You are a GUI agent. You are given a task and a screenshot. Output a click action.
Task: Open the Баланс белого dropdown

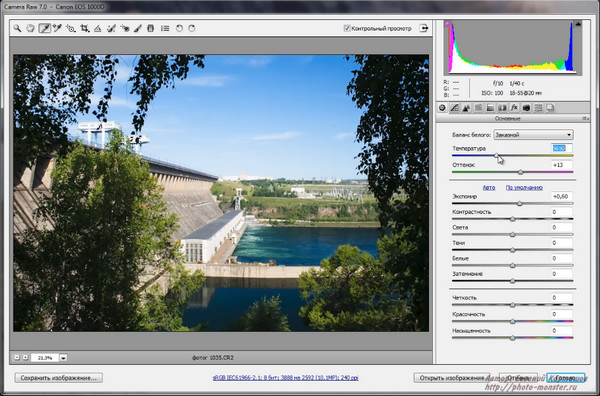[x=533, y=135]
